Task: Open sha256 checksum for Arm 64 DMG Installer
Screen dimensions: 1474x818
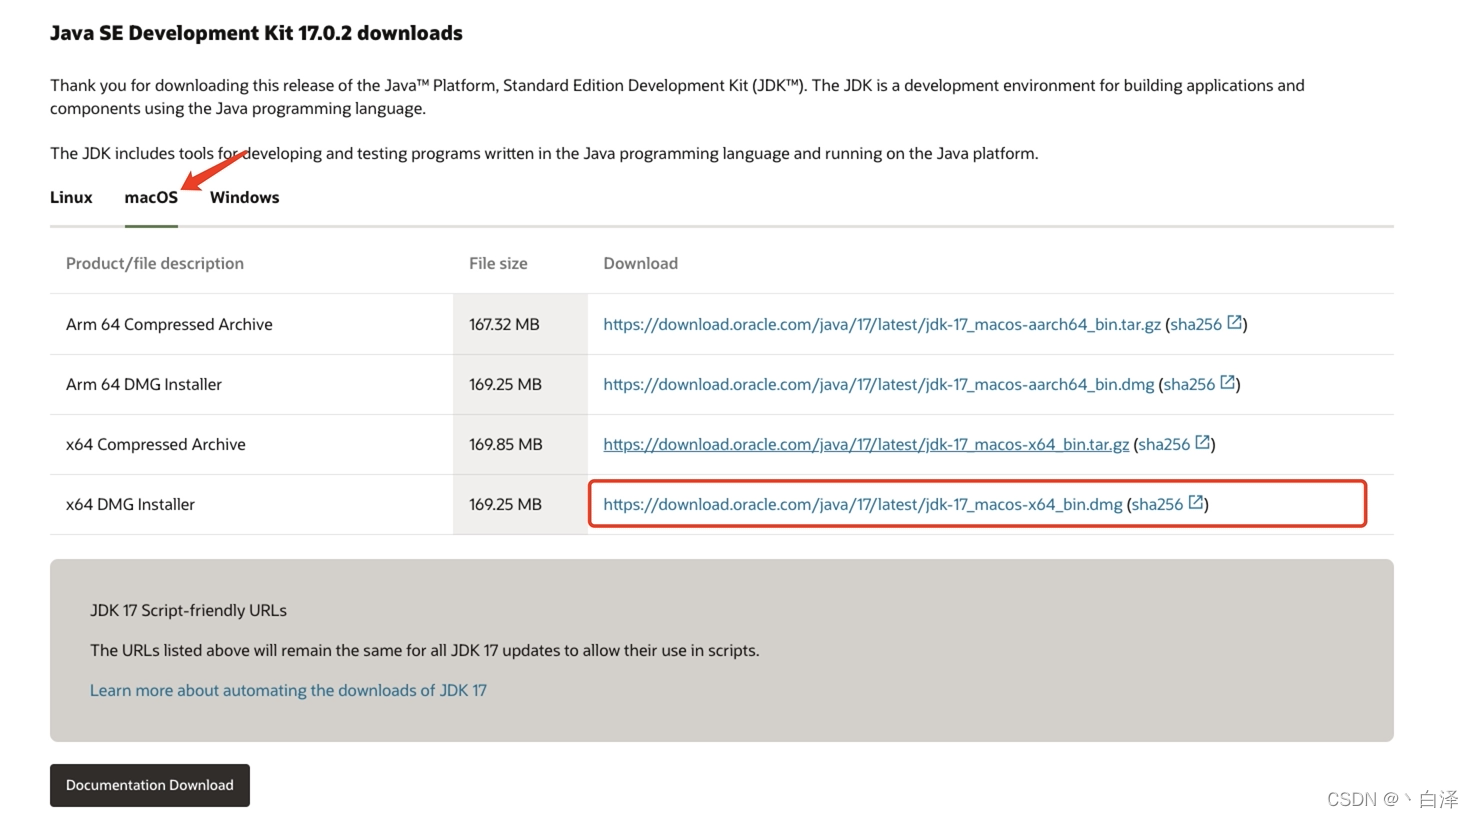Action: (1192, 383)
